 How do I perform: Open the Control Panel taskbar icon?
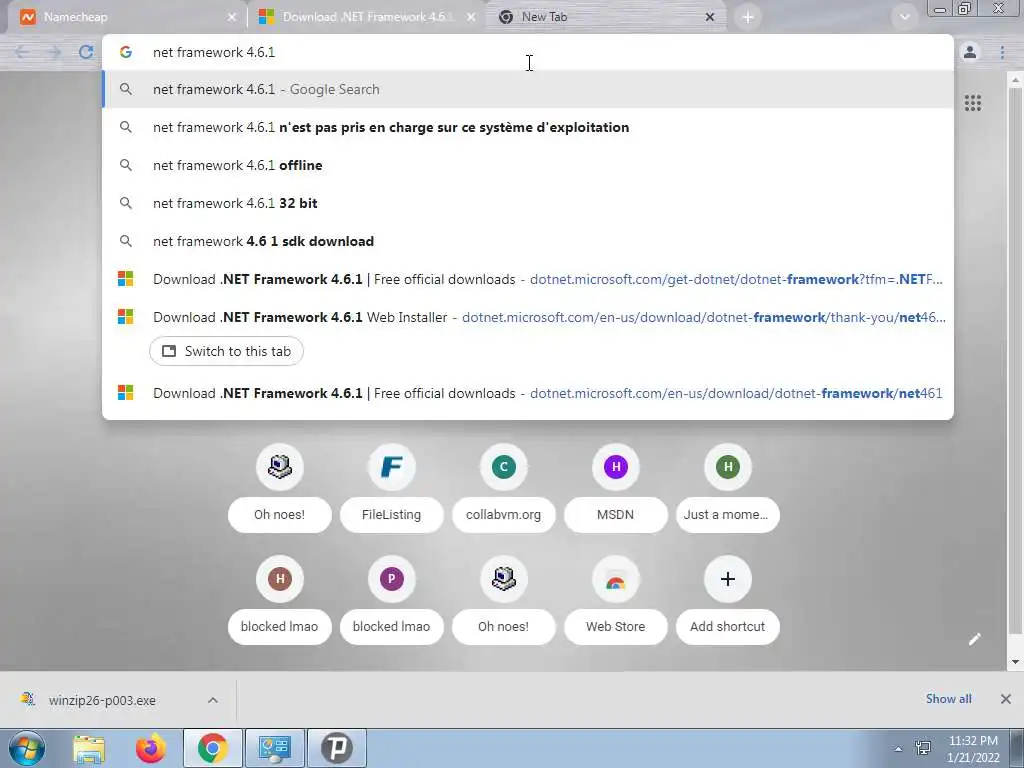(x=274, y=748)
